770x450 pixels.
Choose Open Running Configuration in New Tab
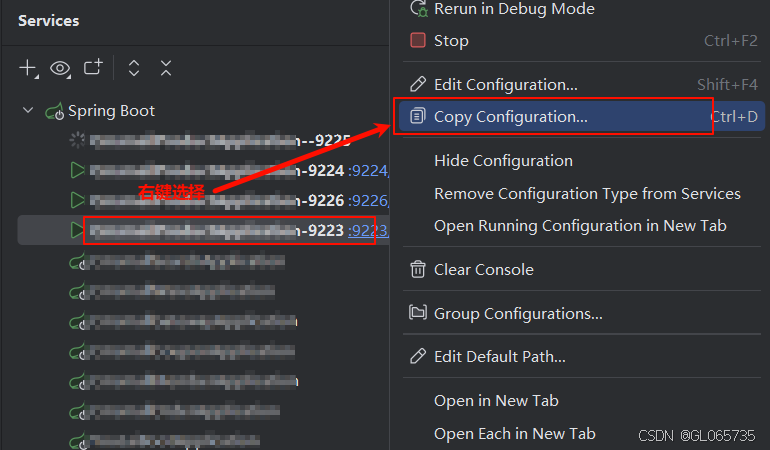582,225
